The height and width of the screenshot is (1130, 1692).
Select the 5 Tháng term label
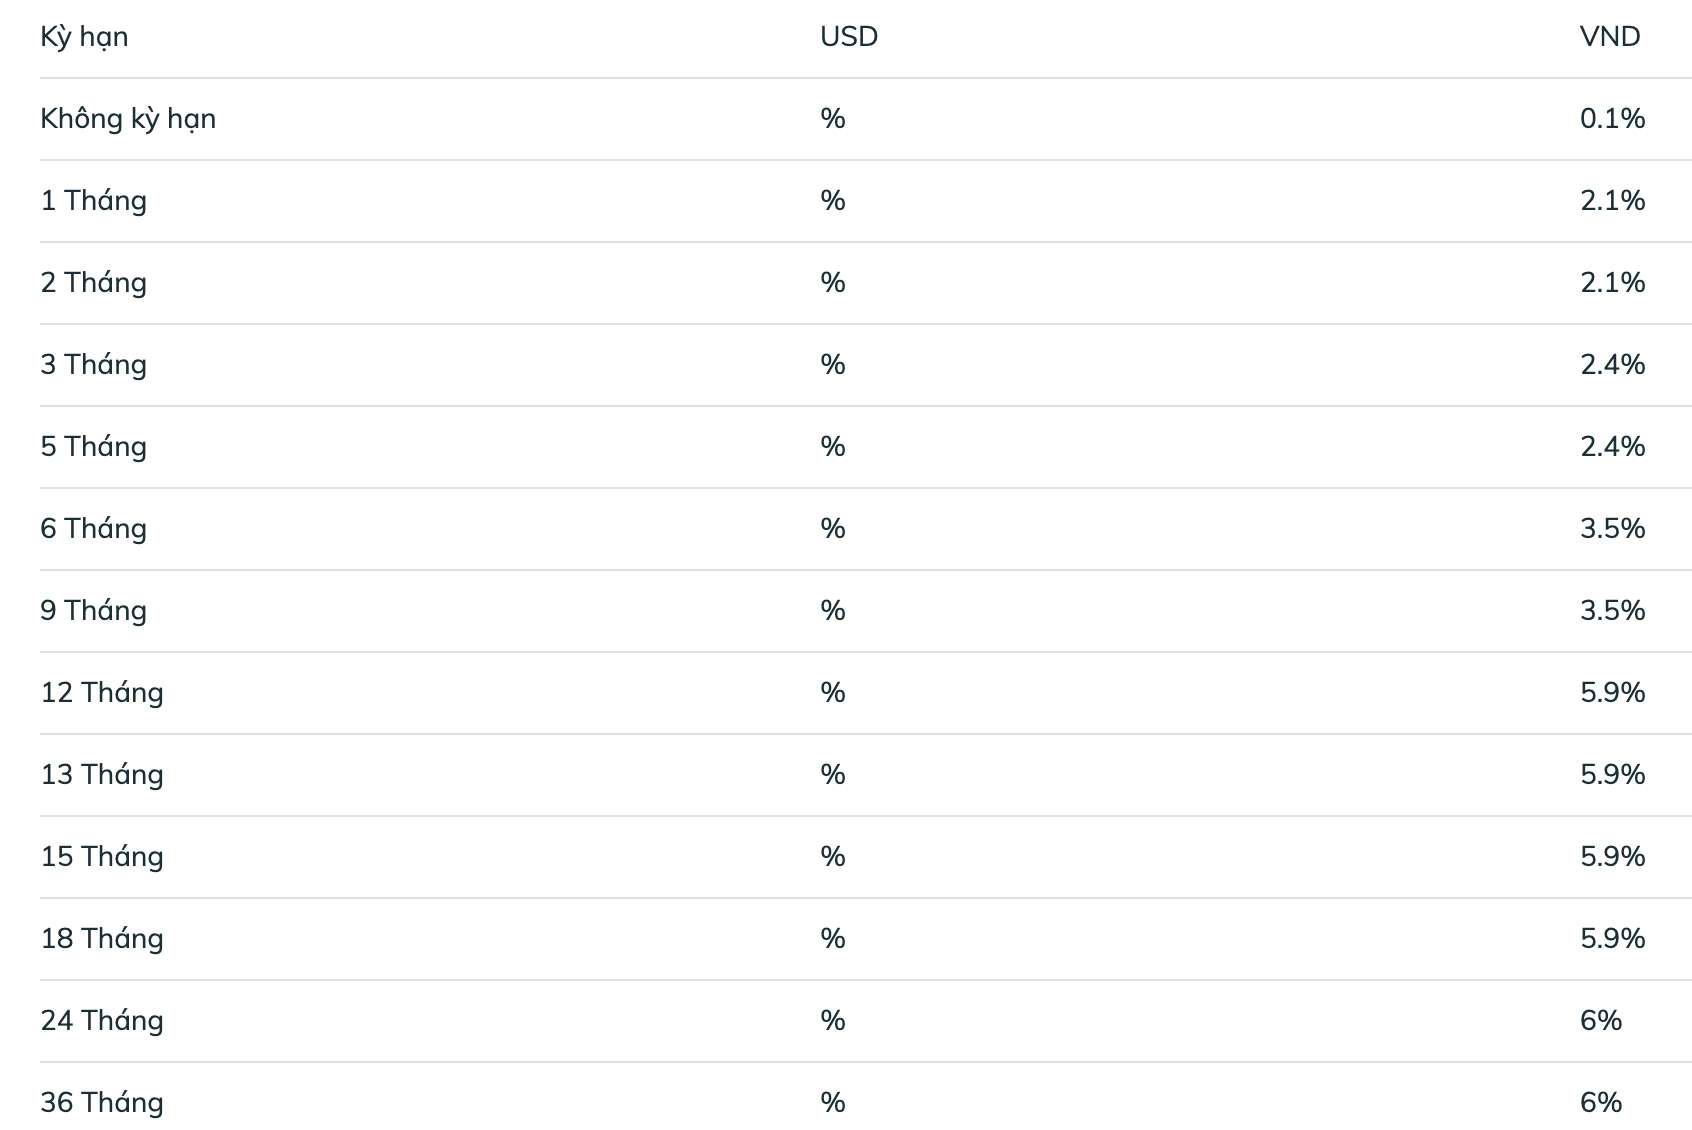click(x=93, y=447)
